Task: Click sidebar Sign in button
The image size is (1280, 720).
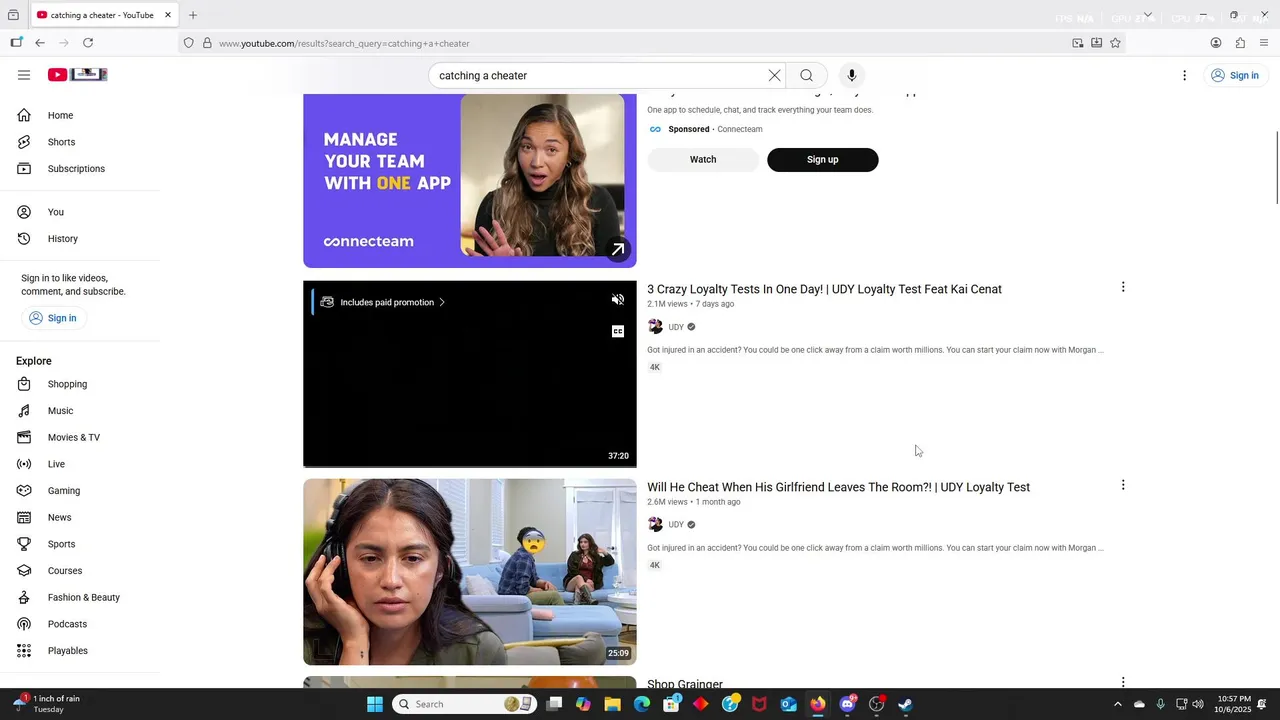Action: [x=53, y=318]
